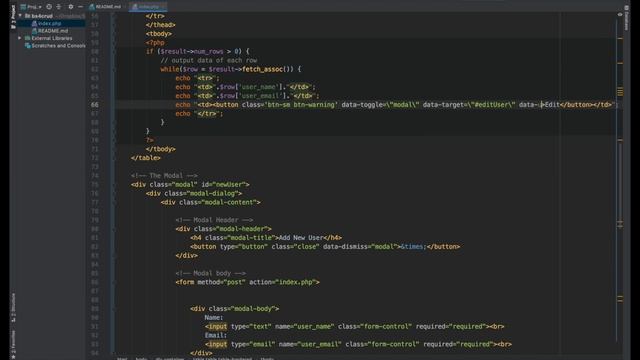Switch to the README.md editor tab
This screenshot has width=640, height=360.
pos(105,7)
